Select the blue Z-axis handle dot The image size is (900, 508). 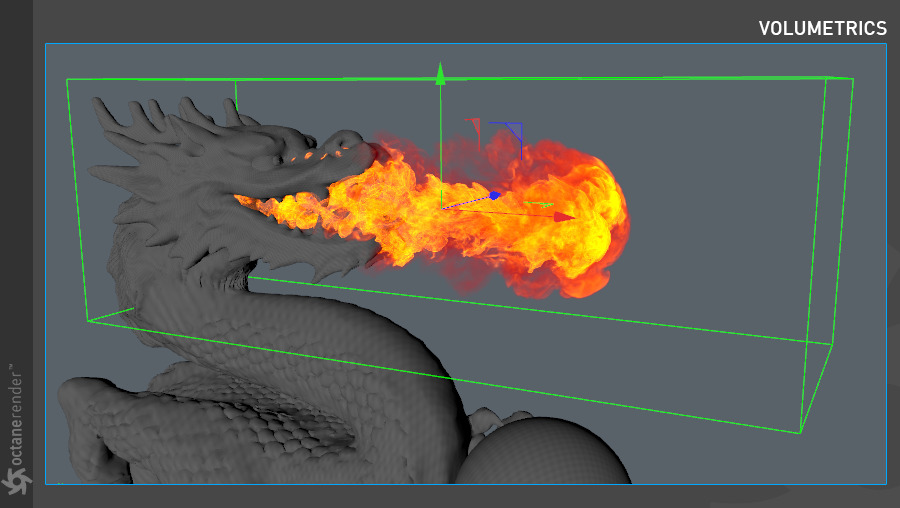[x=494, y=195]
